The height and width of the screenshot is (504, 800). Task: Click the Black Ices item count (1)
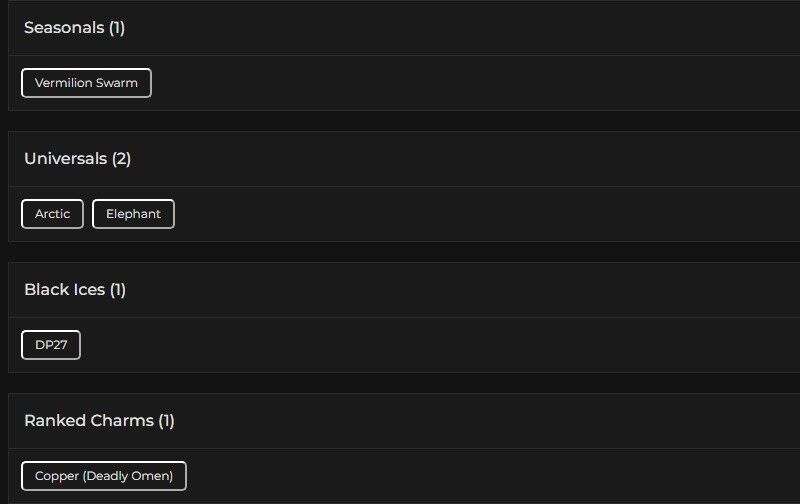coord(118,290)
